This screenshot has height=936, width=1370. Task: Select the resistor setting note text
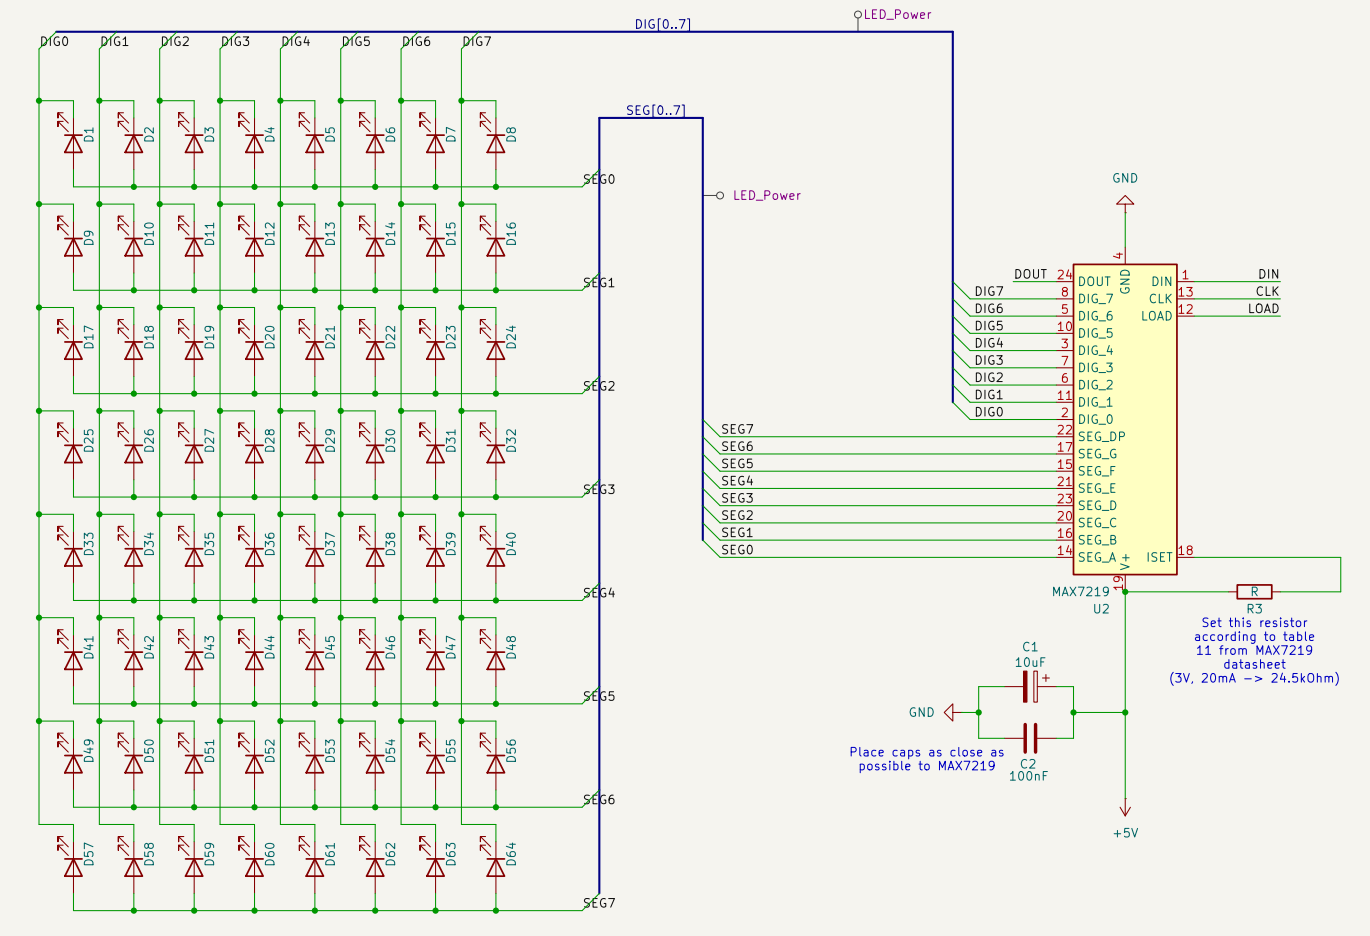[x=1254, y=650]
